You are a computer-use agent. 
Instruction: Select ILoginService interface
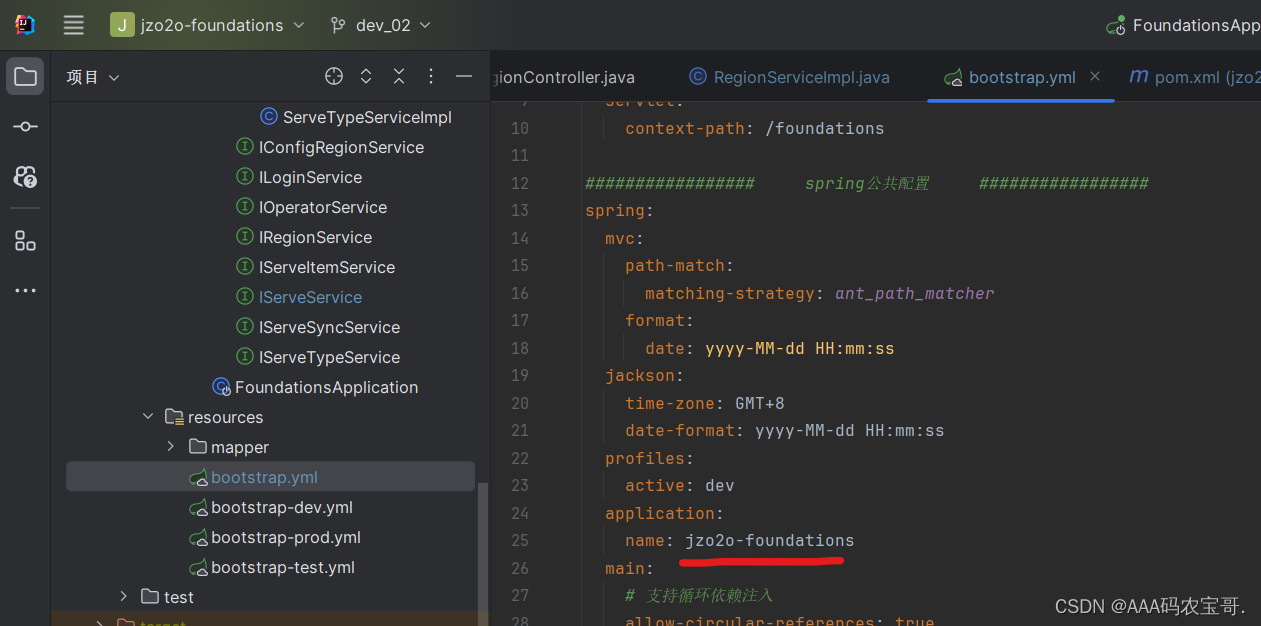point(310,177)
